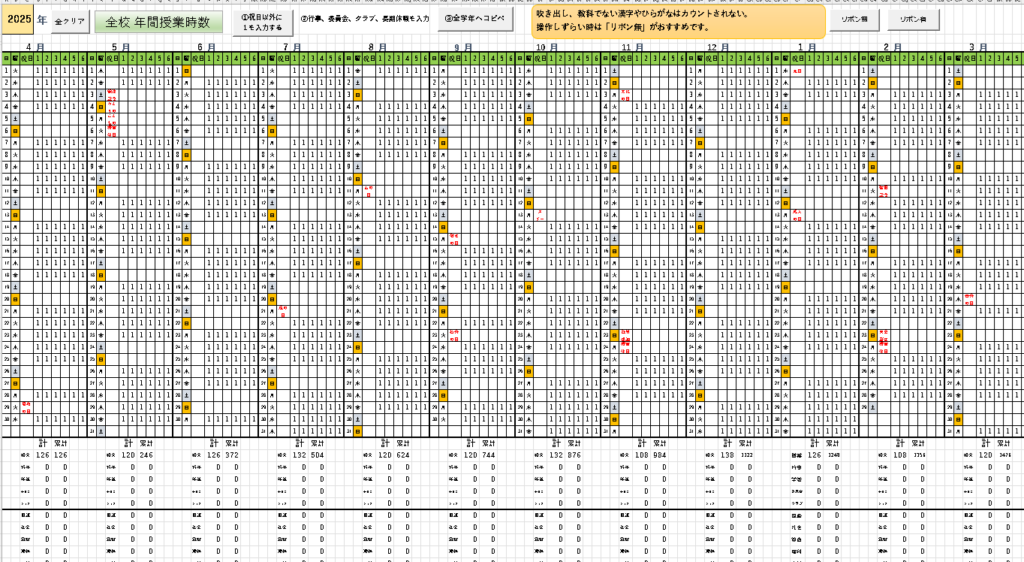
Task: Select the 7 月 month heading
Action: 292,47
